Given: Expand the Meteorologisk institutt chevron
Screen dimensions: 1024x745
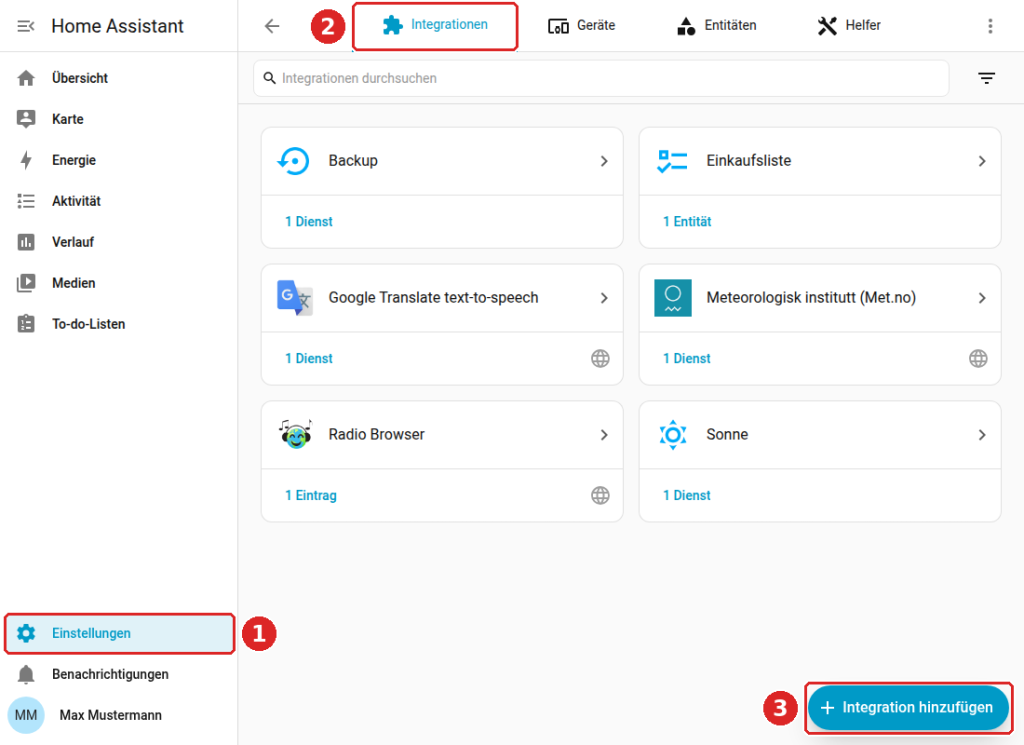Looking at the screenshot, I should (x=982, y=298).
